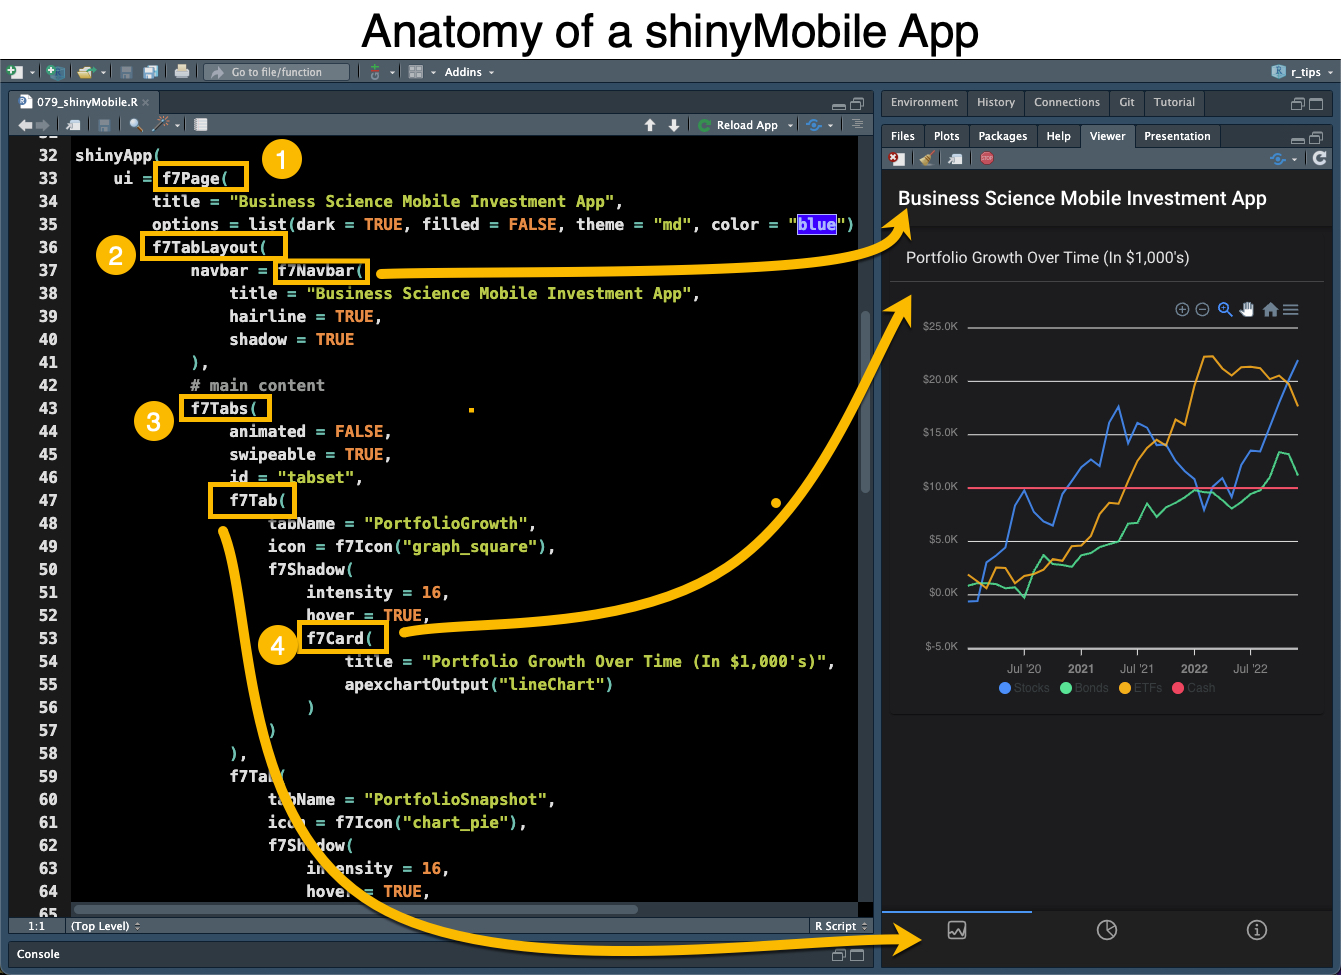The image size is (1341, 975).
Task: Click the version control Git icon
Action: click(x=376, y=72)
